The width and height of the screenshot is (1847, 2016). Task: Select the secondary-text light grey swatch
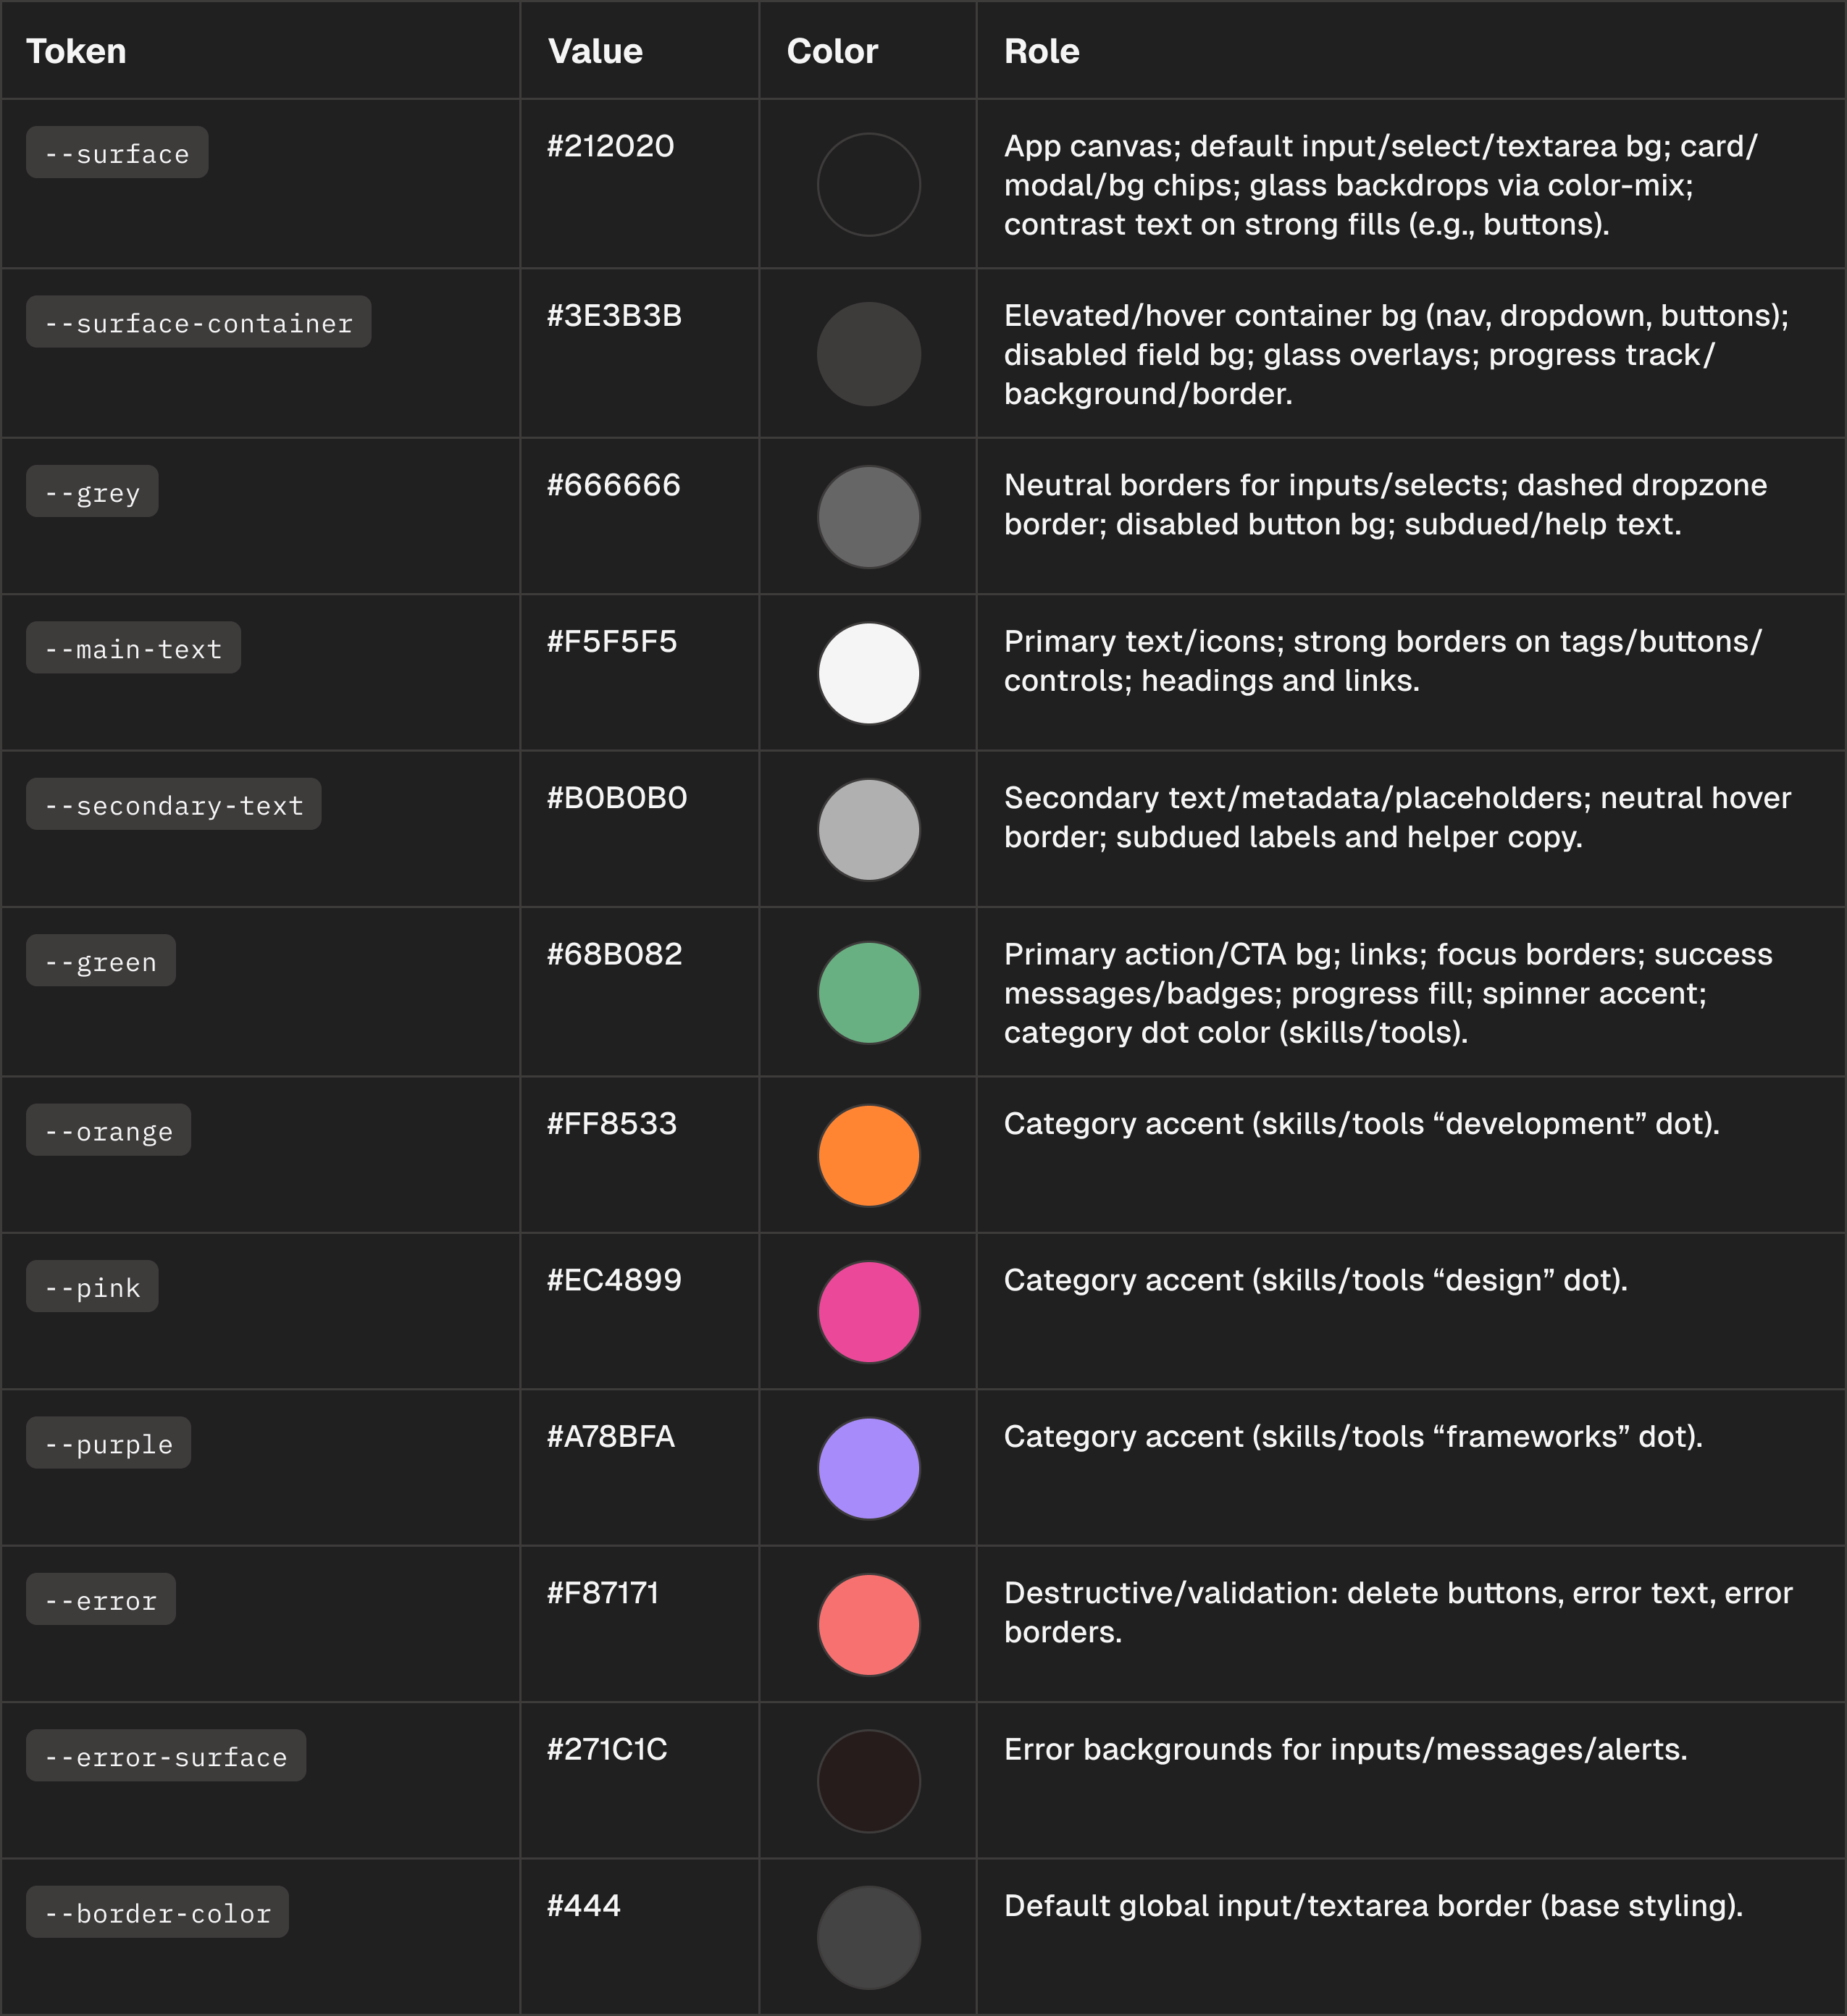coord(868,830)
